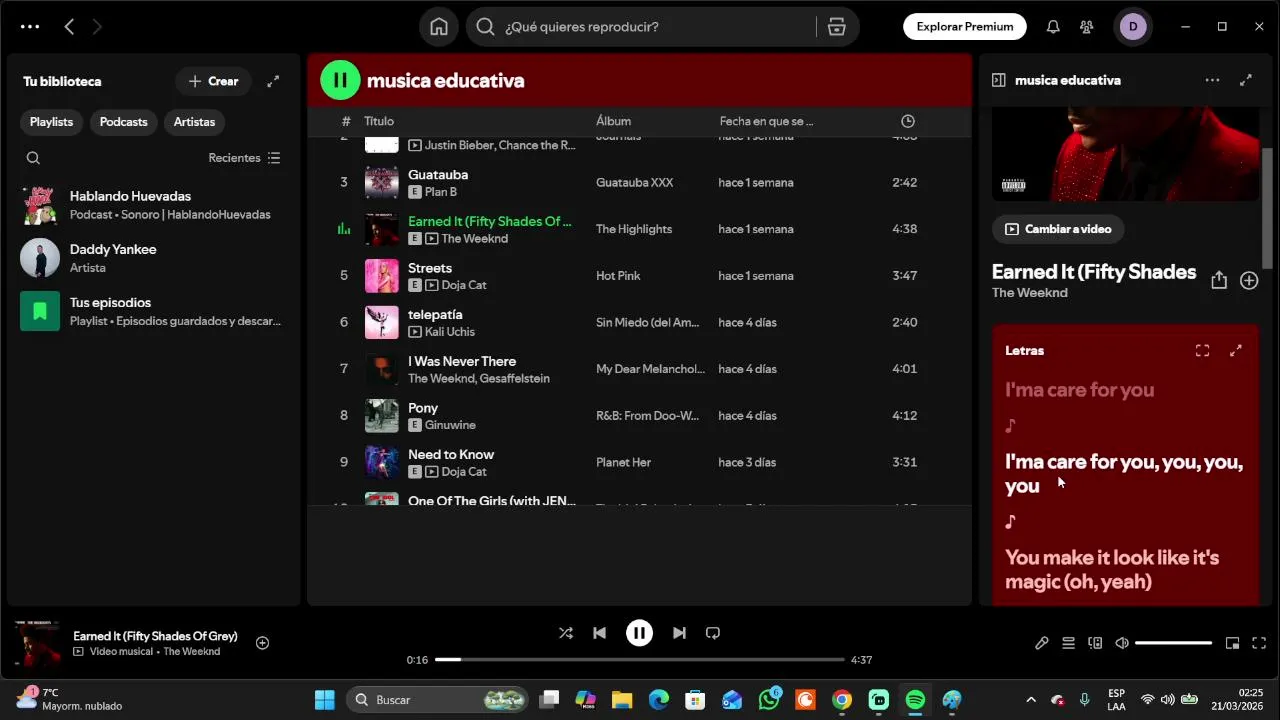The image size is (1280, 720).
Task: Open Spotify from the taskbar
Action: point(915,700)
